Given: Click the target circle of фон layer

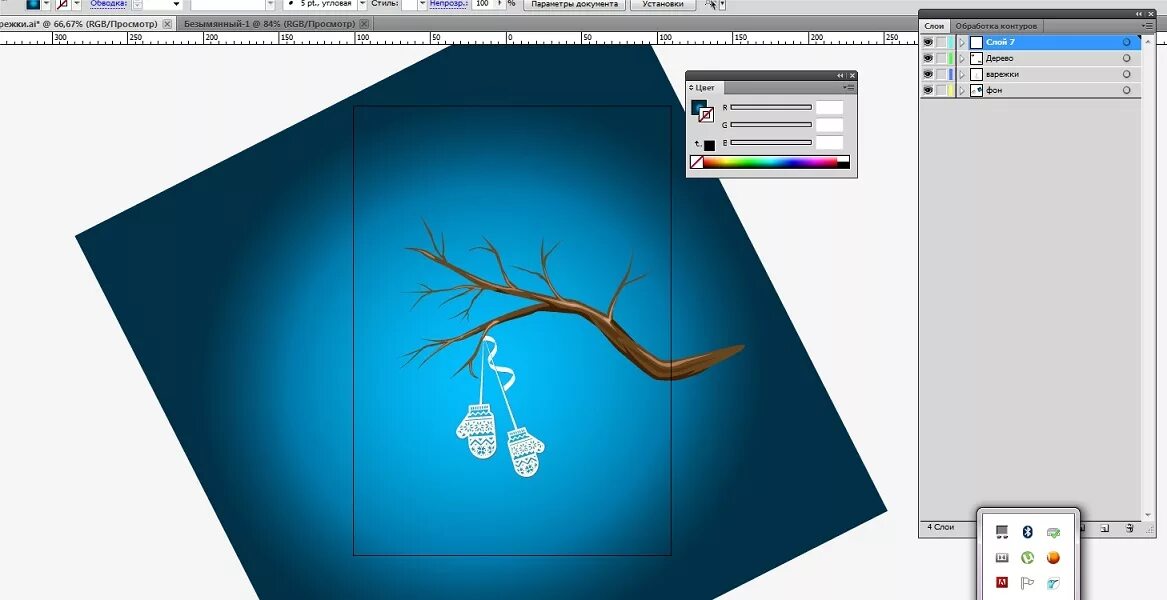Looking at the screenshot, I should (1127, 90).
